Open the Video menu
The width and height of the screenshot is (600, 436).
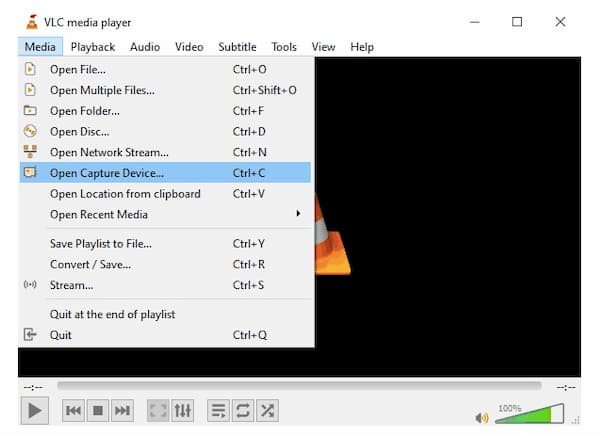point(189,47)
